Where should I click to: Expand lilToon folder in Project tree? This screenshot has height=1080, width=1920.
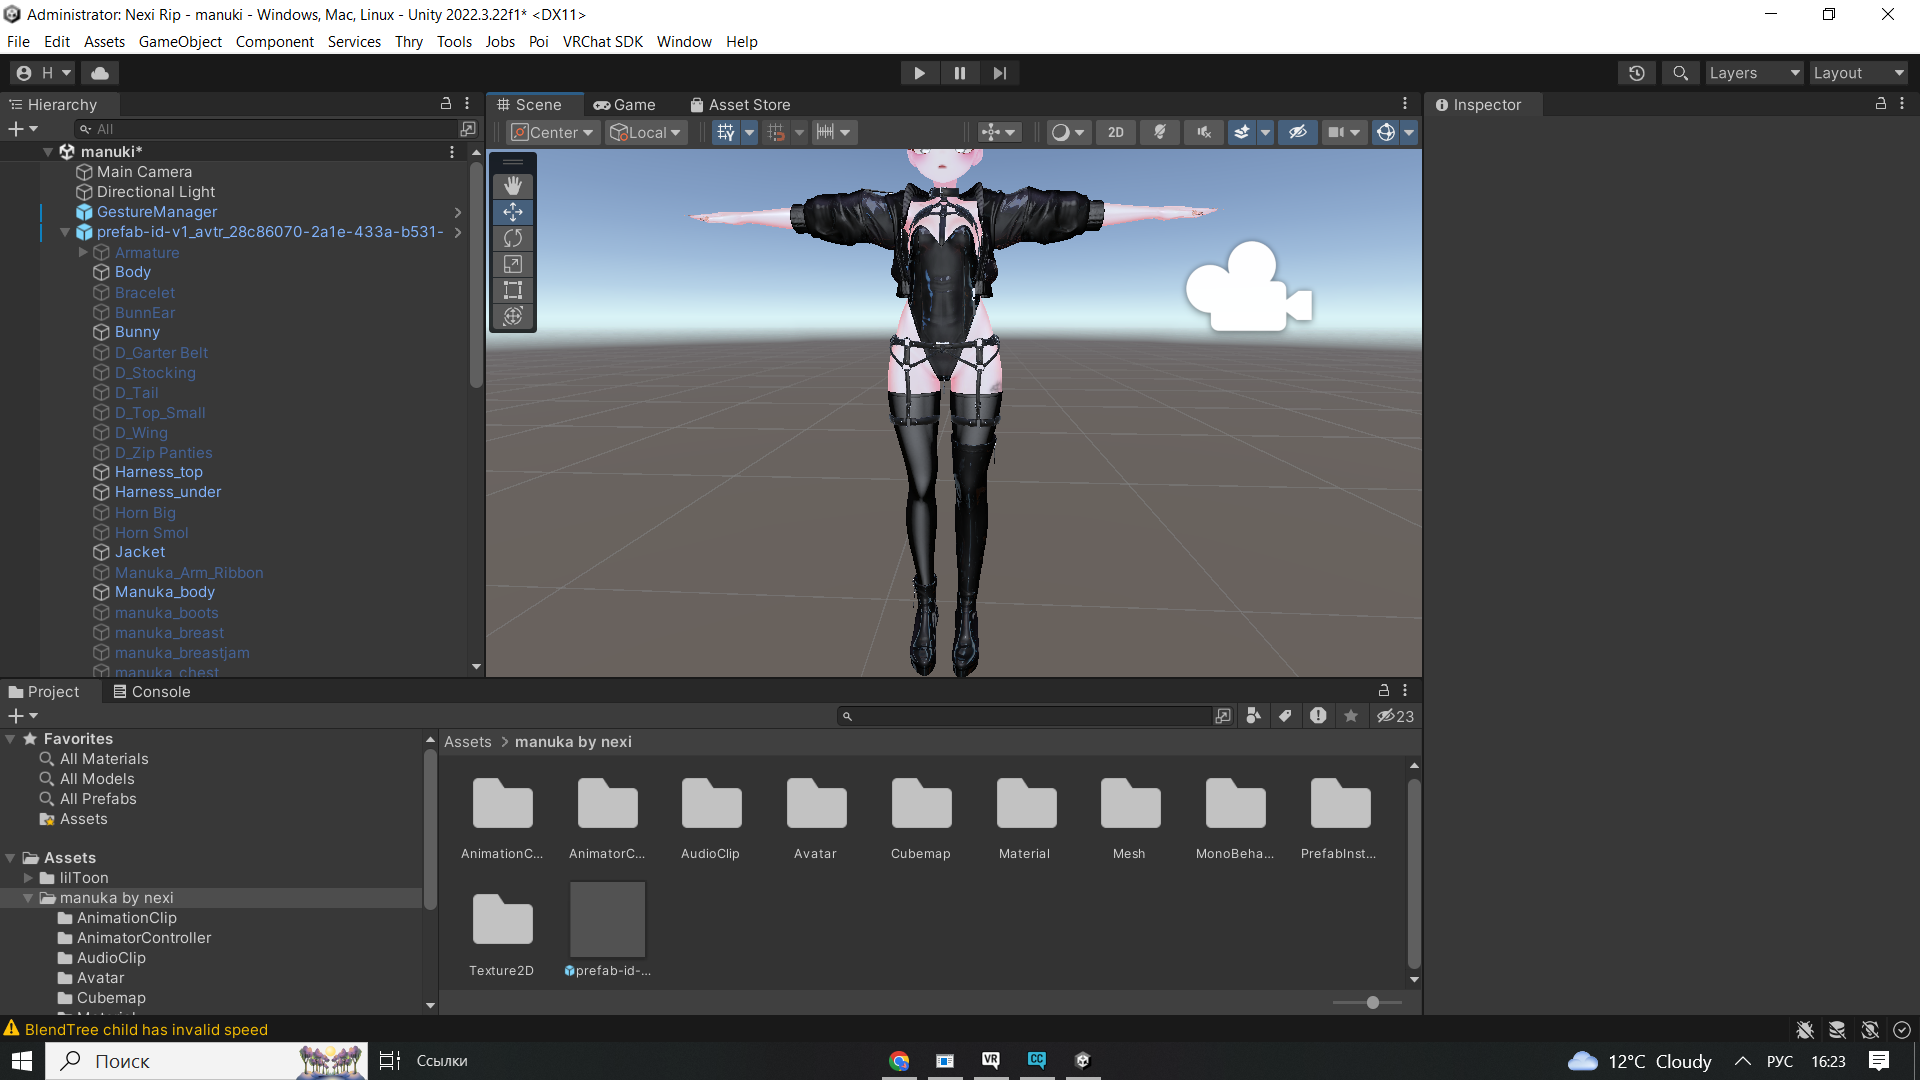(x=28, y=878)
